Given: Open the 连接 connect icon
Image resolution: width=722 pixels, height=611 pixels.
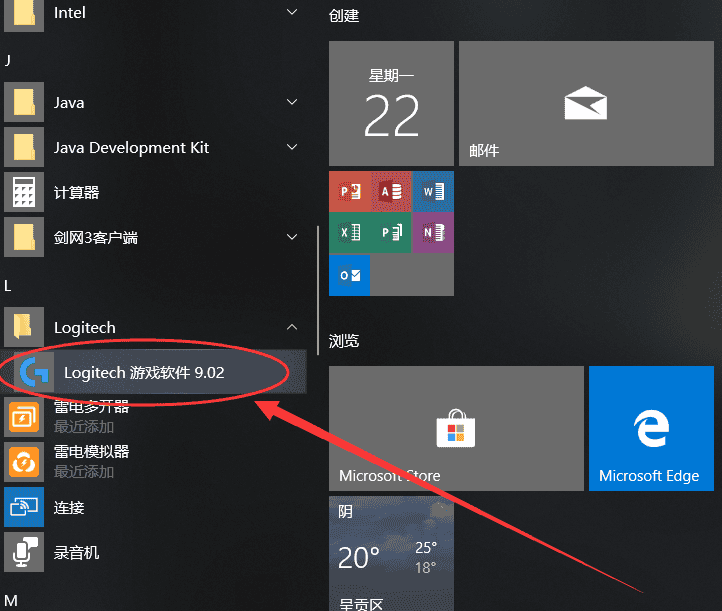Looking at the screenshot, I should coord(24,507).
